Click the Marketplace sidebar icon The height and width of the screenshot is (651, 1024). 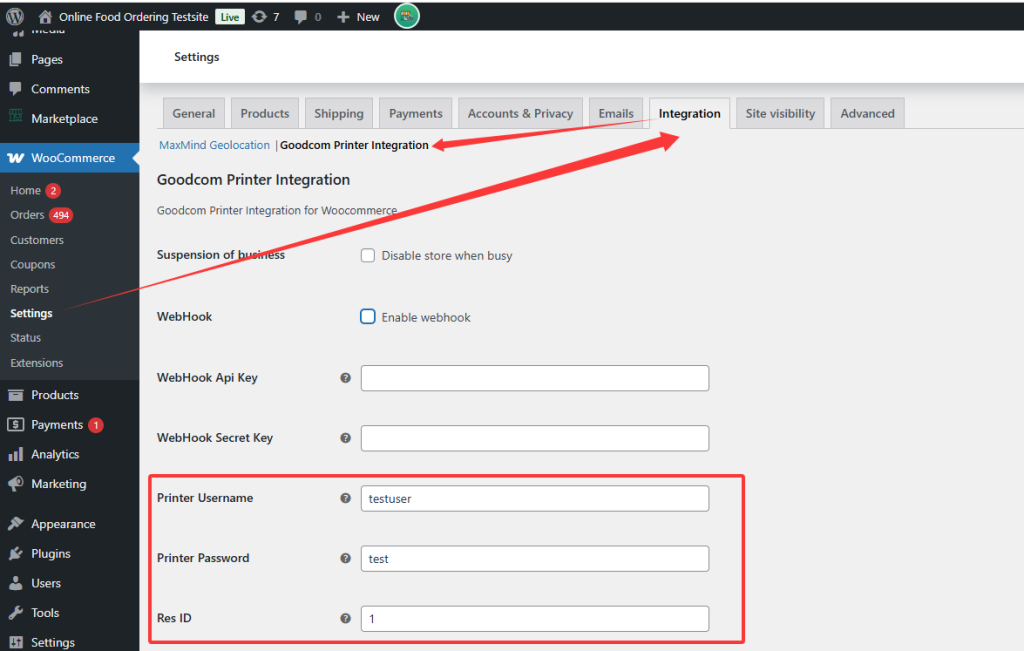click(x=16, y=118)
